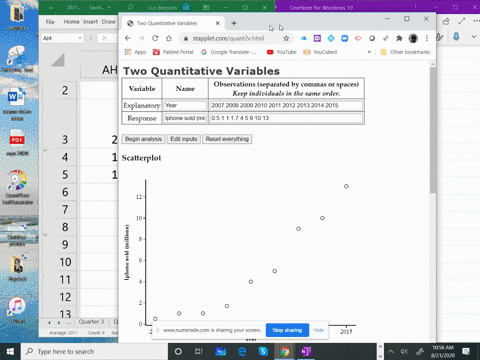Click the muted volume tray icon

404,352
